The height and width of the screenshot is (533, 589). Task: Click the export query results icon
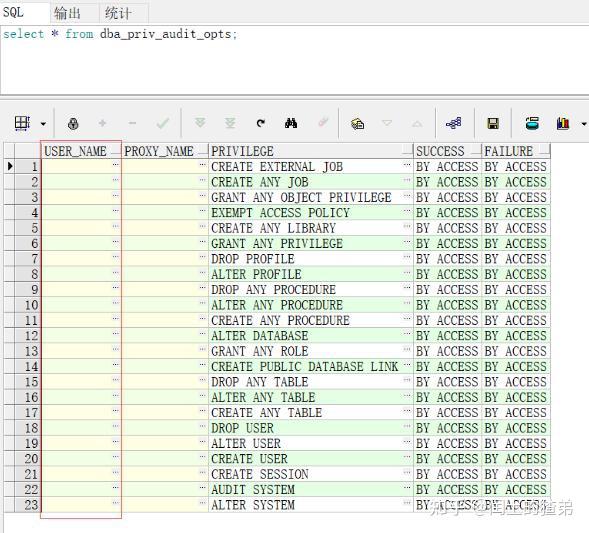coord(532,123)
